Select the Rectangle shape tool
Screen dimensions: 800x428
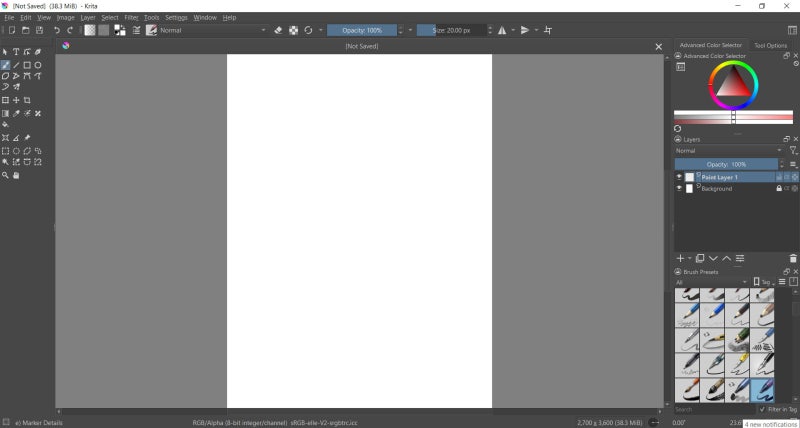27,65
